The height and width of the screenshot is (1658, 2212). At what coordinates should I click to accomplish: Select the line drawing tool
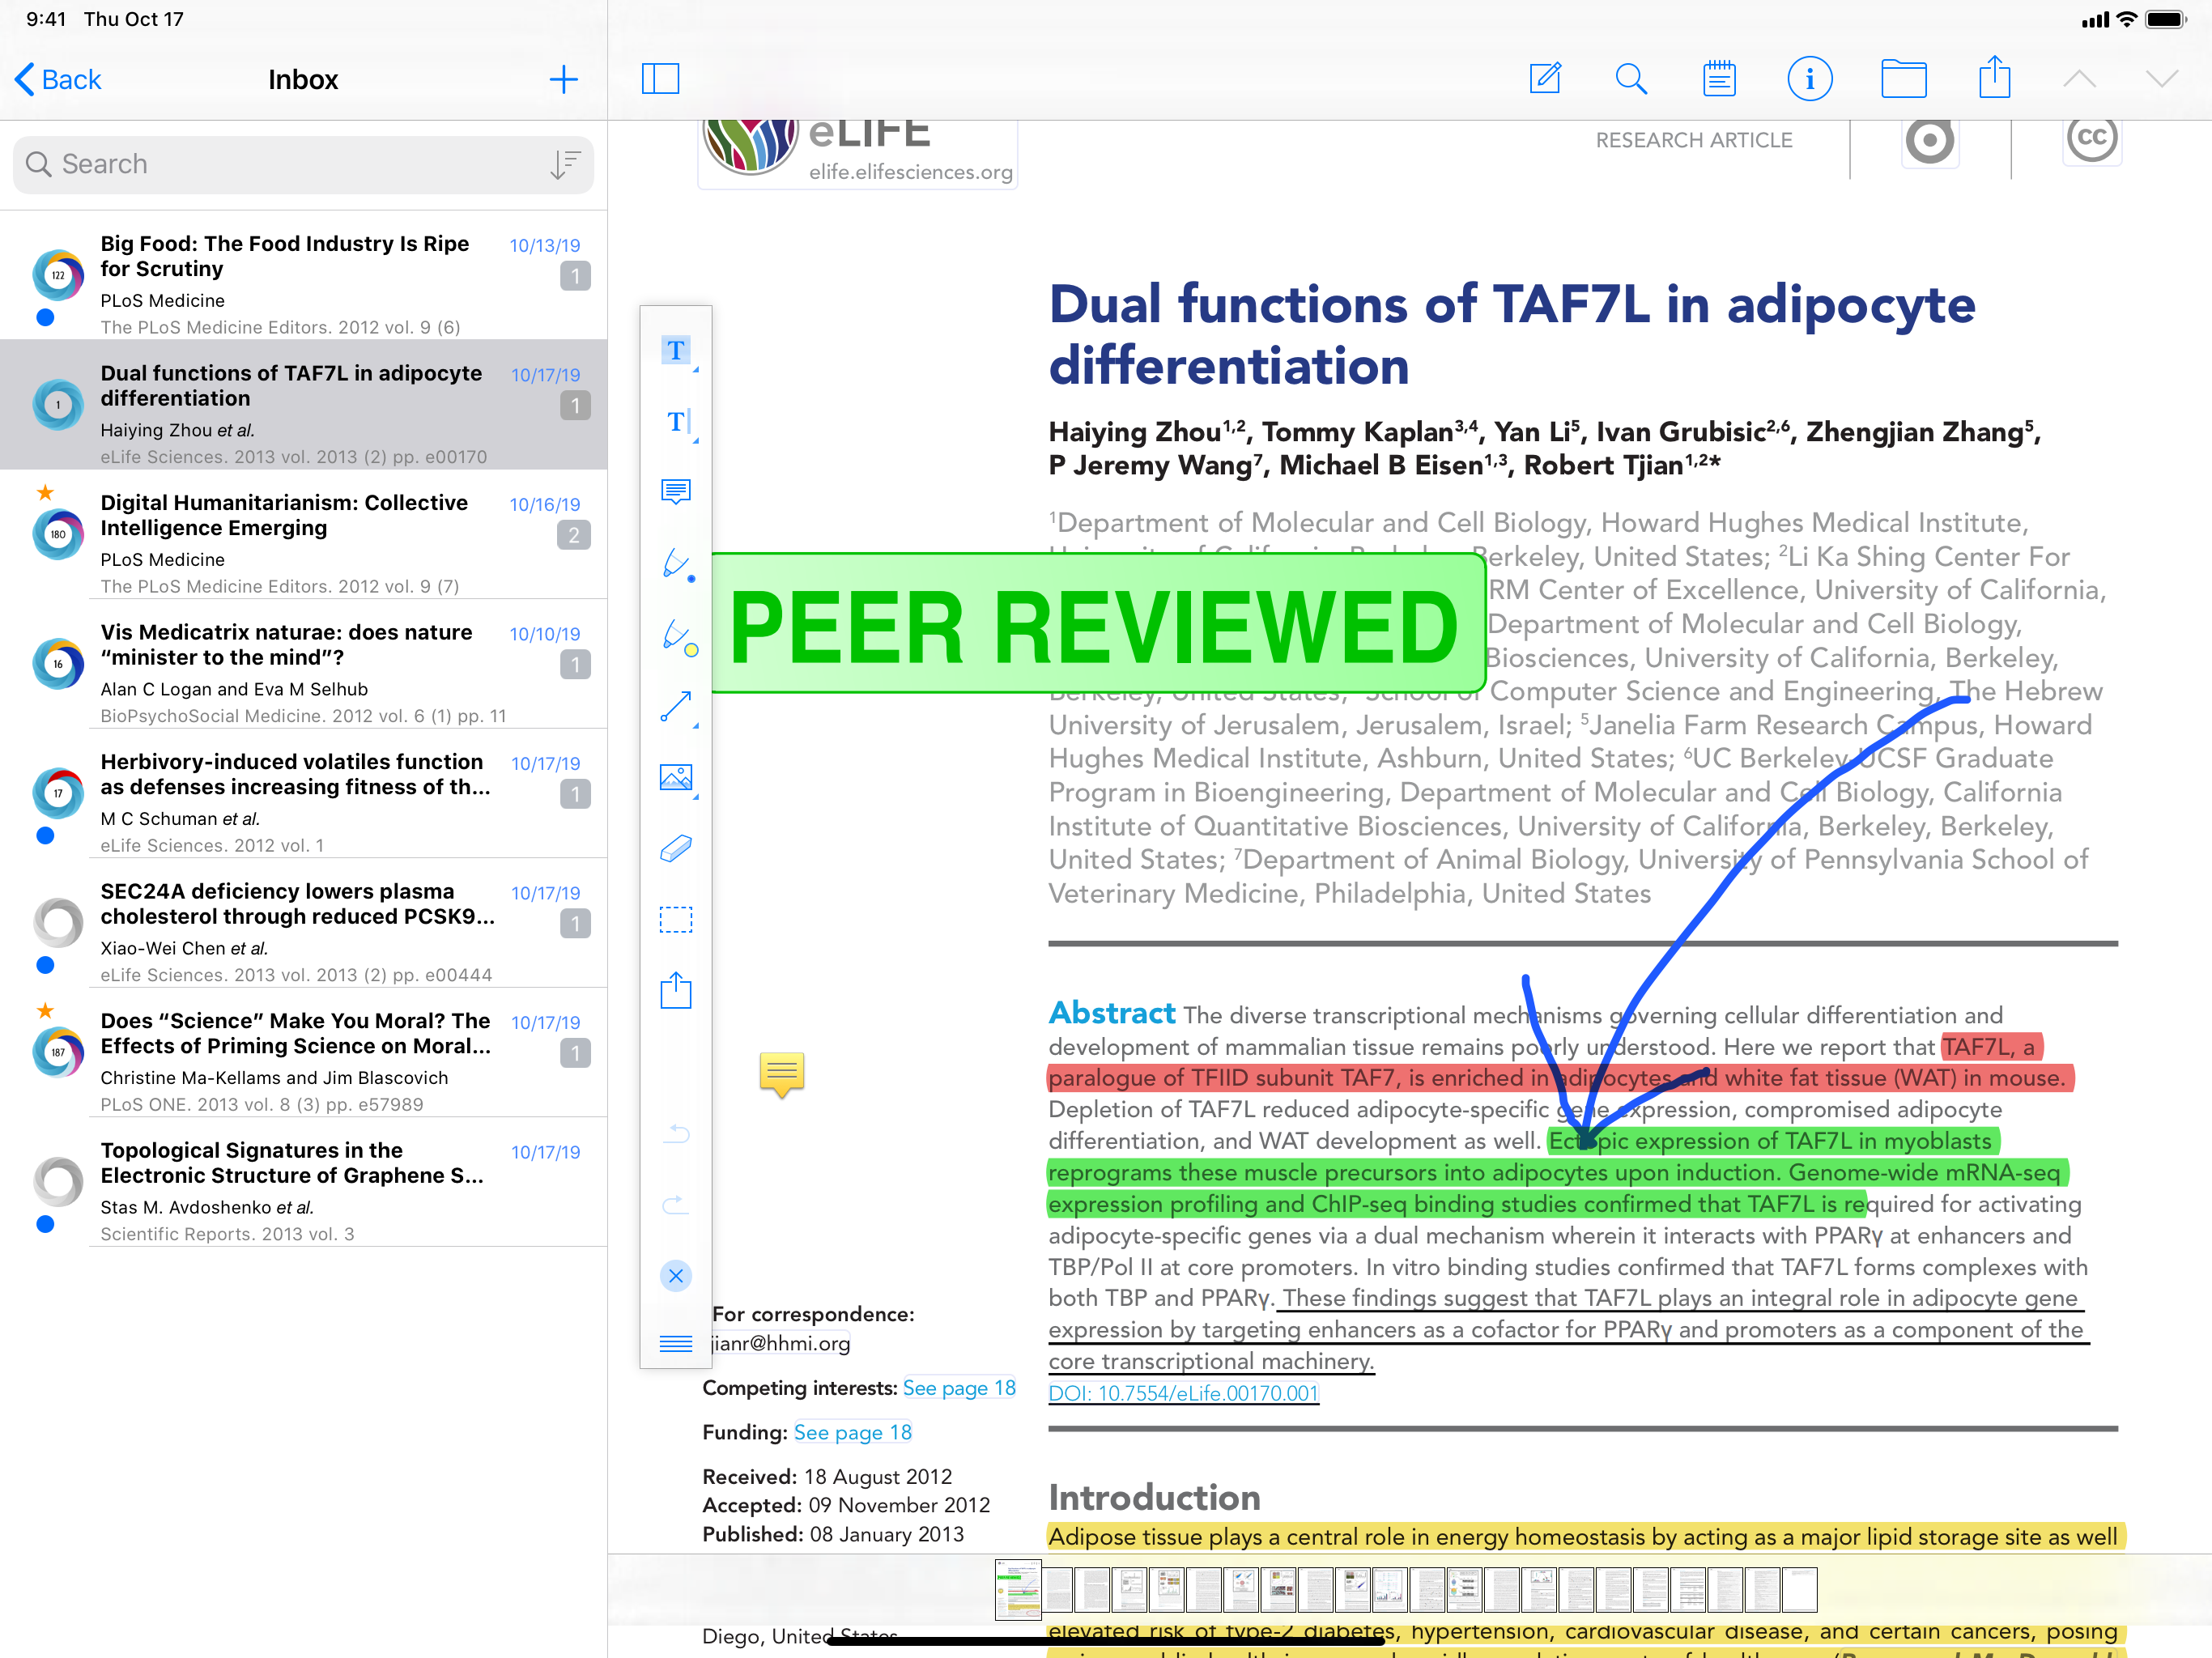pos(677,707)
